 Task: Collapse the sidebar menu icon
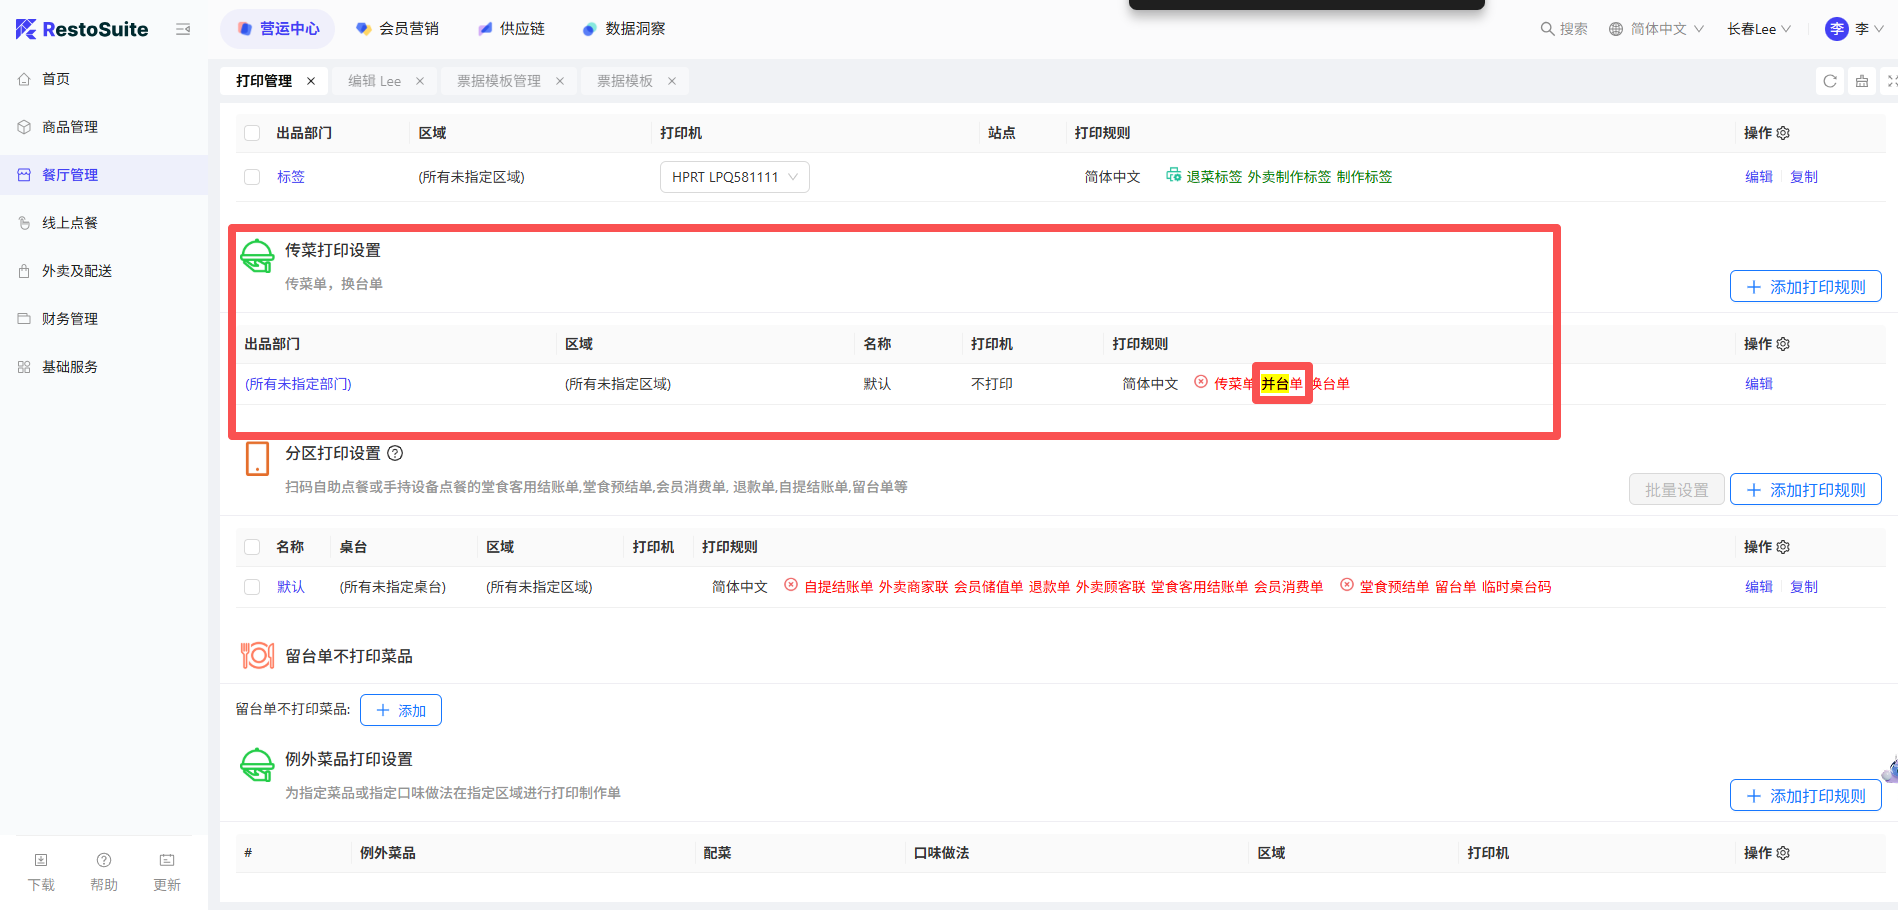(183, 29)
